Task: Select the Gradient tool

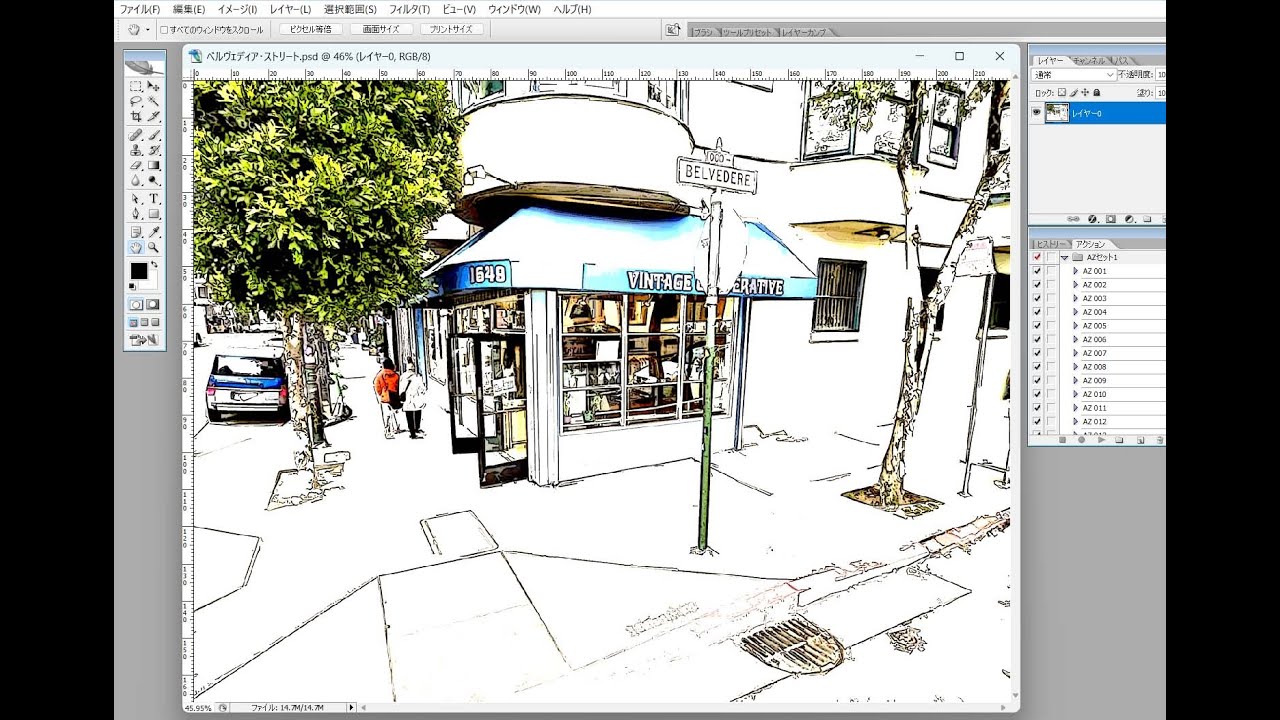Action: [x=154, y=165]
